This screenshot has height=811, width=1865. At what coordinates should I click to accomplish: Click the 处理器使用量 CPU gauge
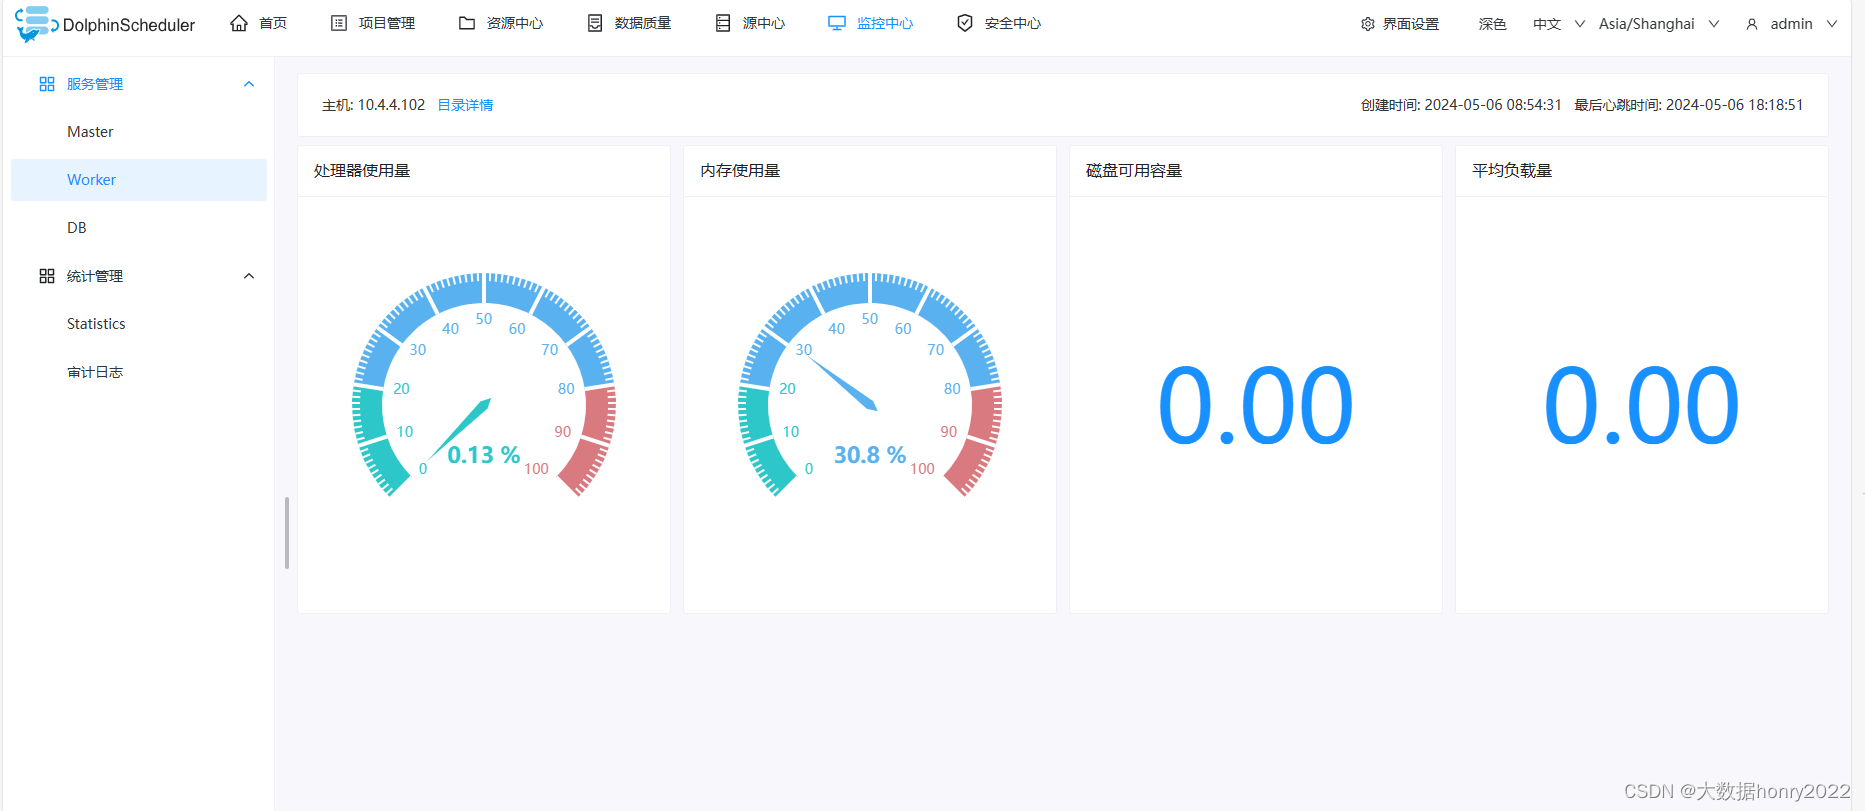pos(484,386)
